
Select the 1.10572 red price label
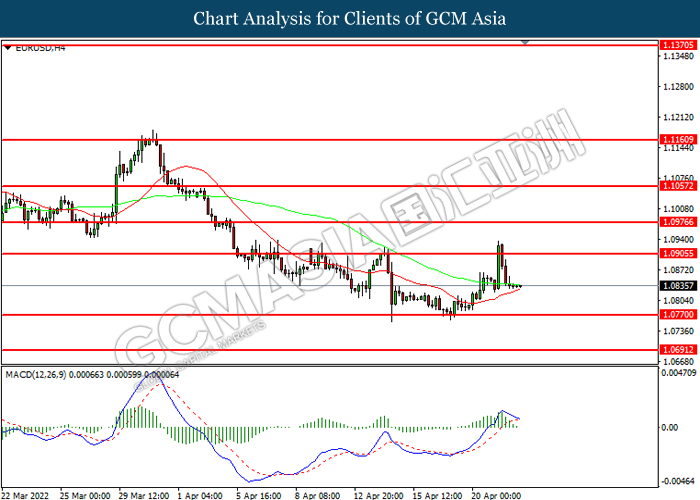coord(678,186)
